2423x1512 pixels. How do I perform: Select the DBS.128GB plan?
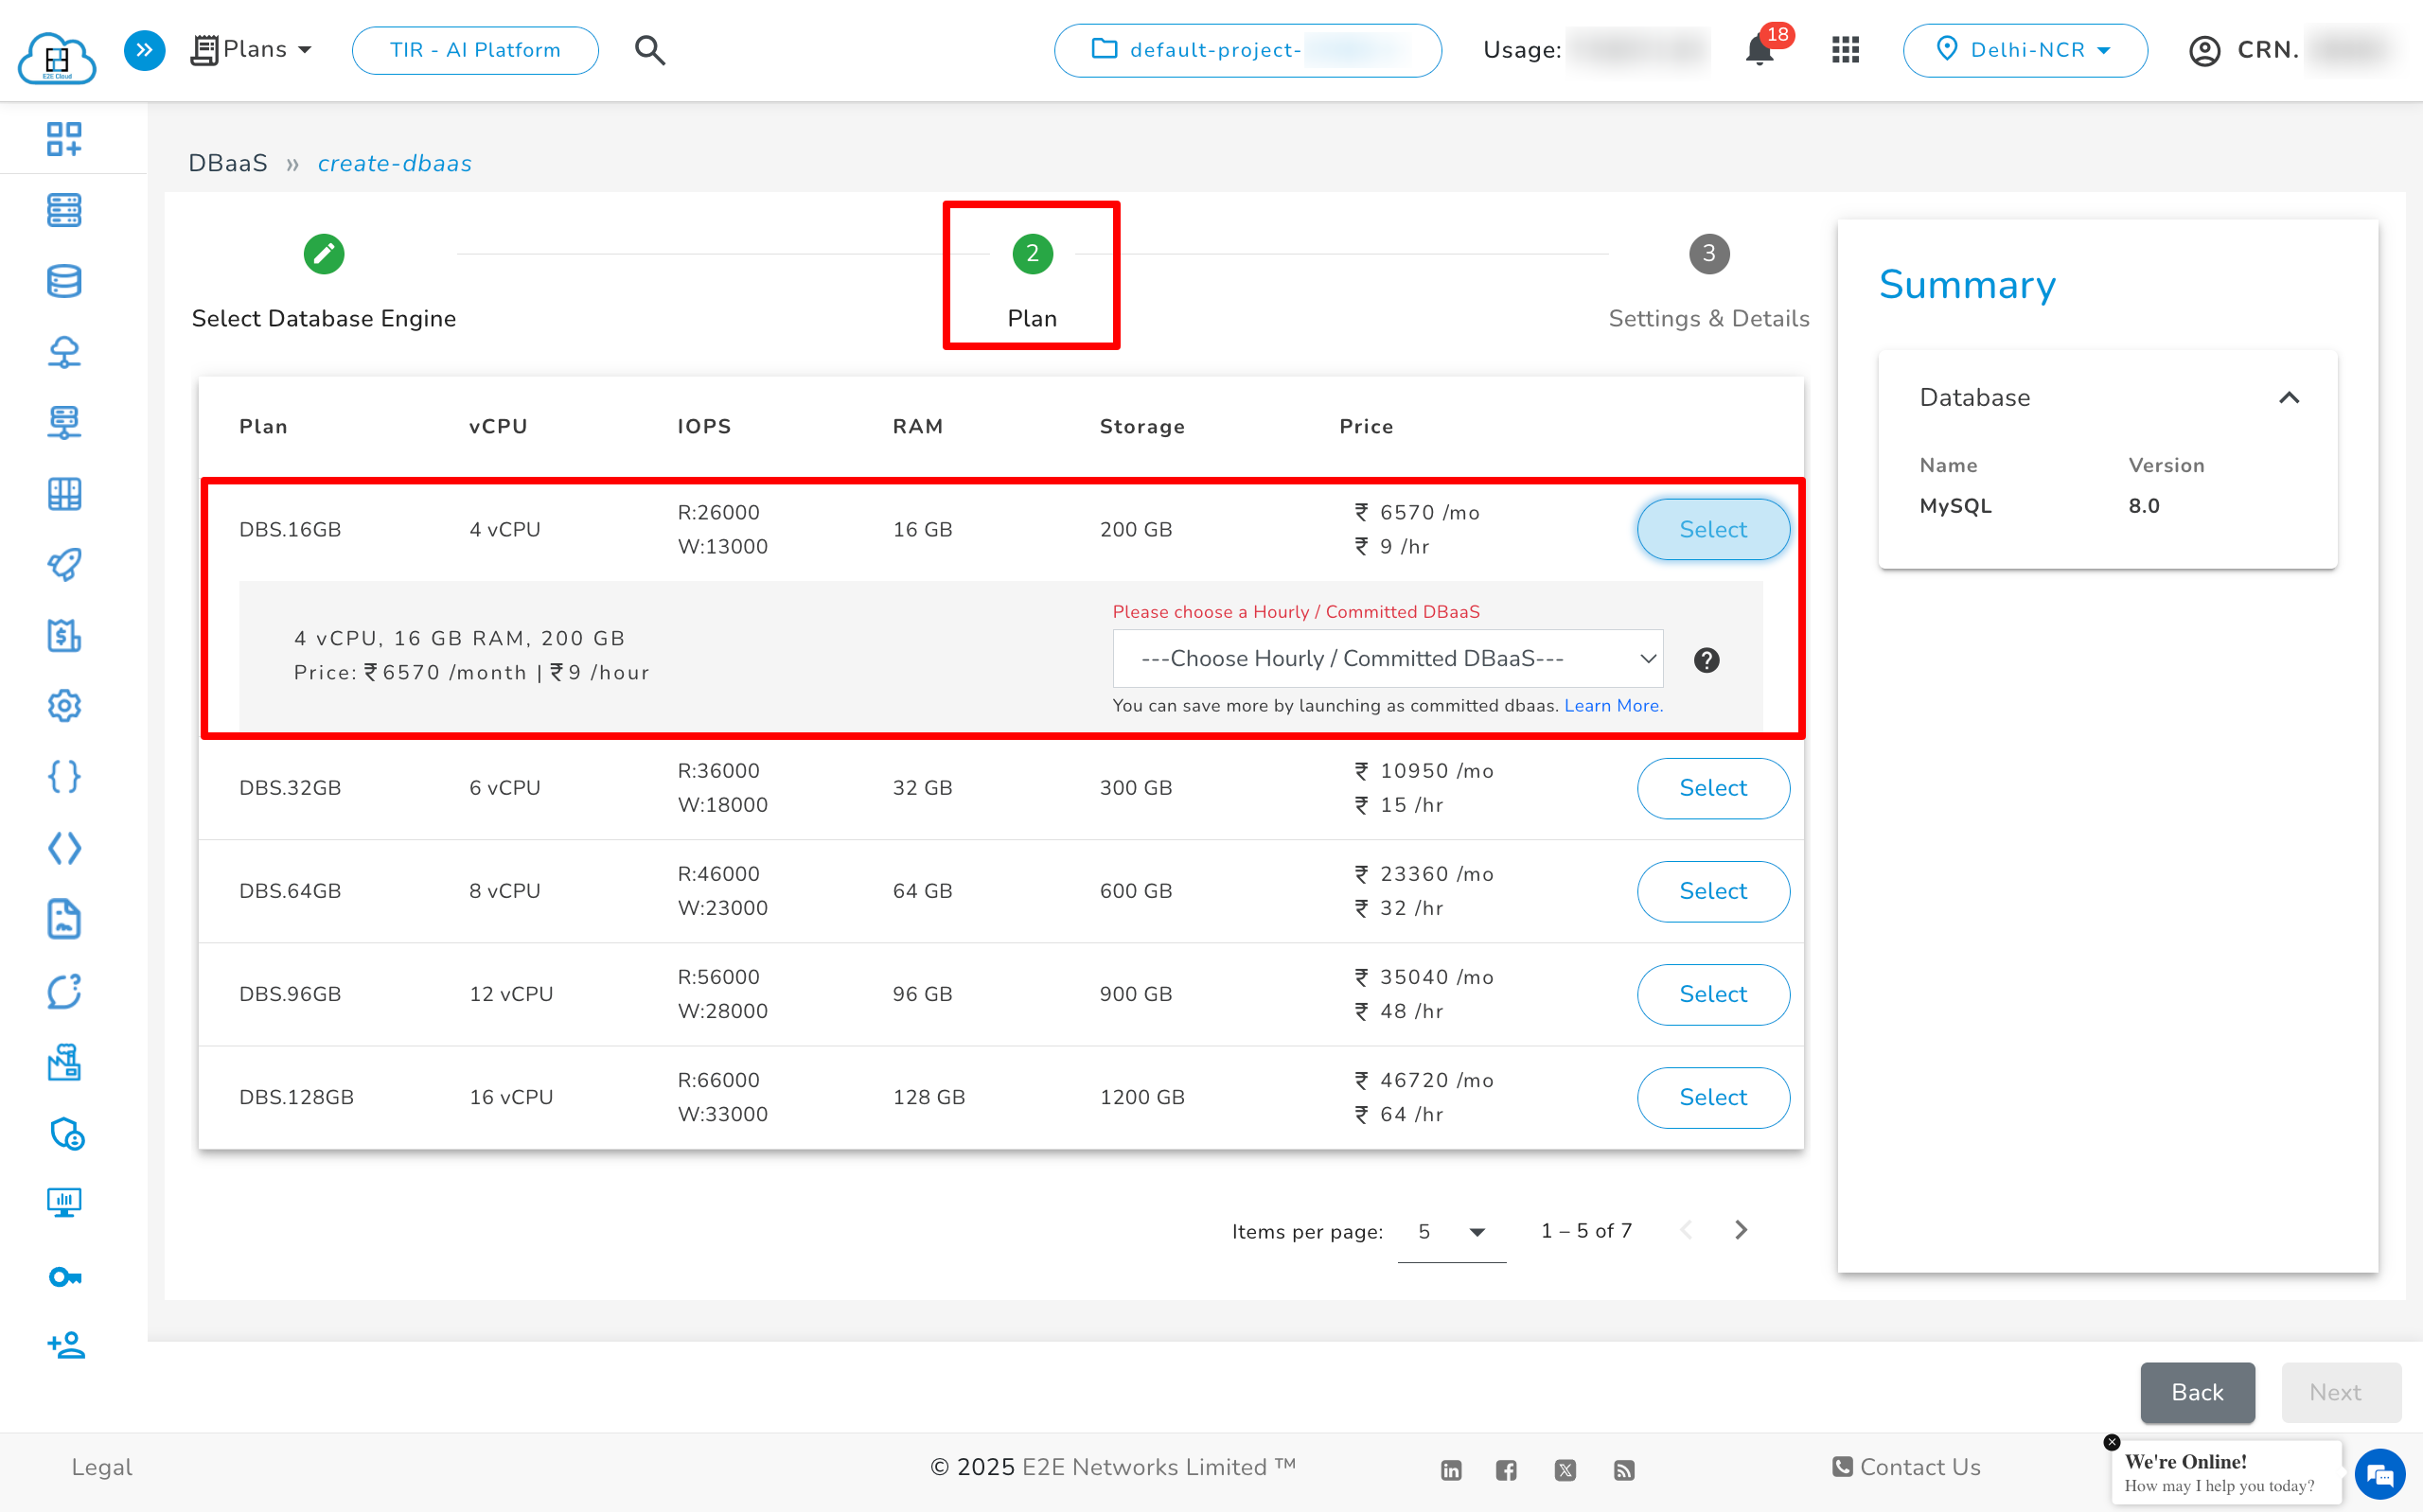1713,1097
